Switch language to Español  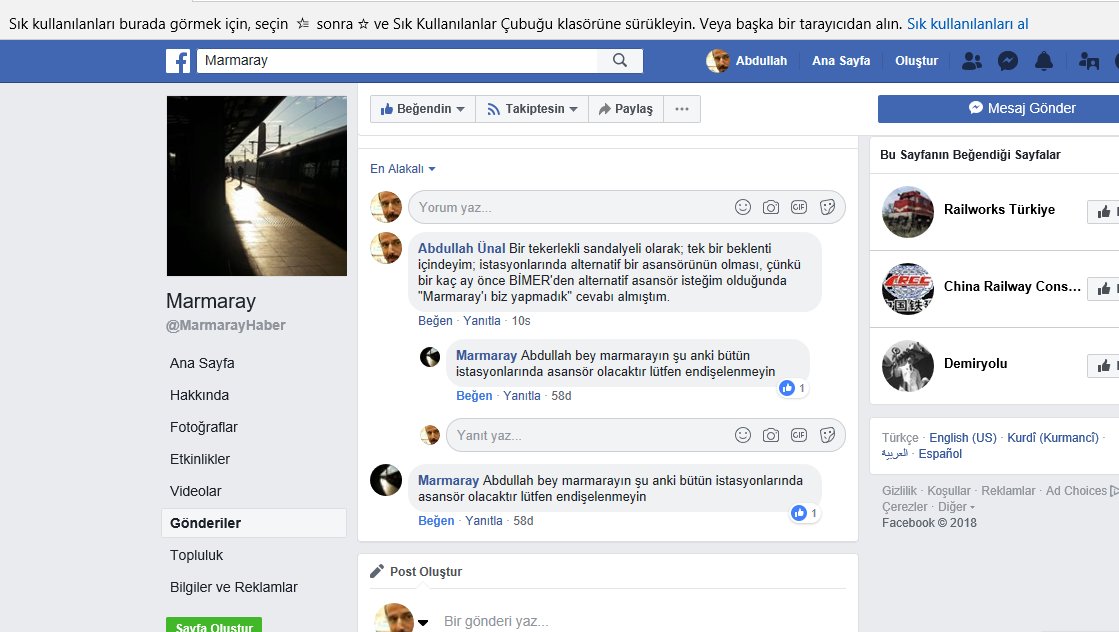(x=940, y=454)
